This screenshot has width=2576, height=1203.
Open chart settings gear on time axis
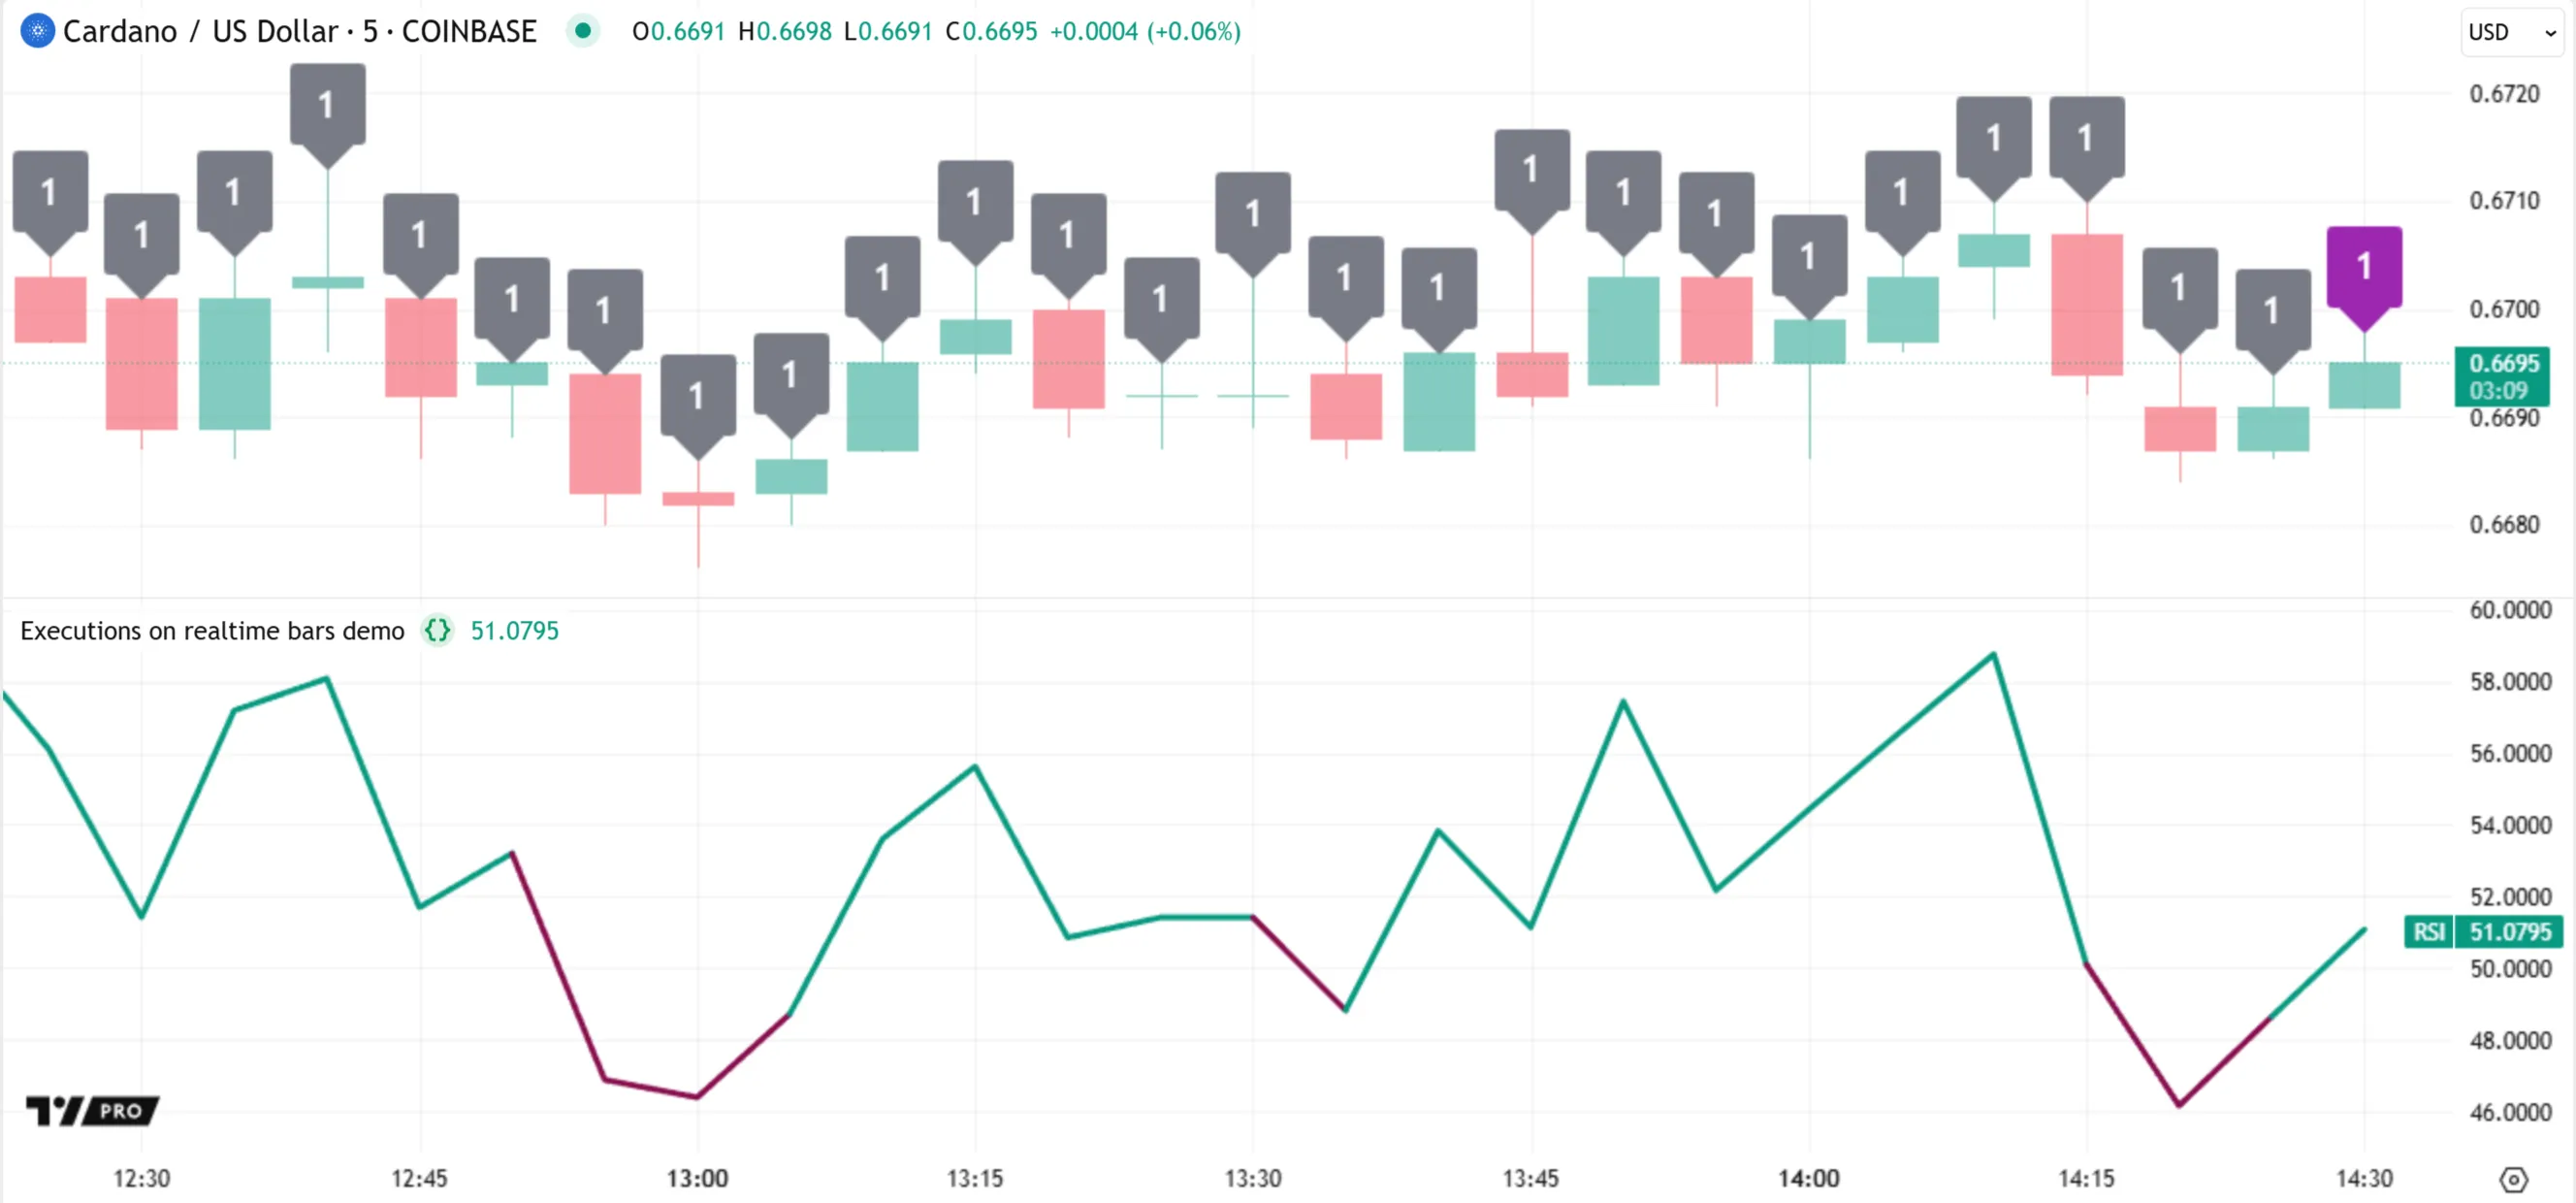pyautogui.click(x=2513, y=1180)
